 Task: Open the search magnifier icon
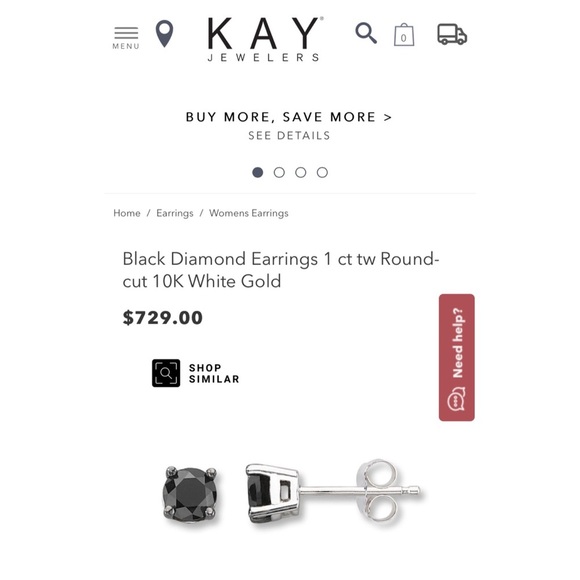pos(366,33)
